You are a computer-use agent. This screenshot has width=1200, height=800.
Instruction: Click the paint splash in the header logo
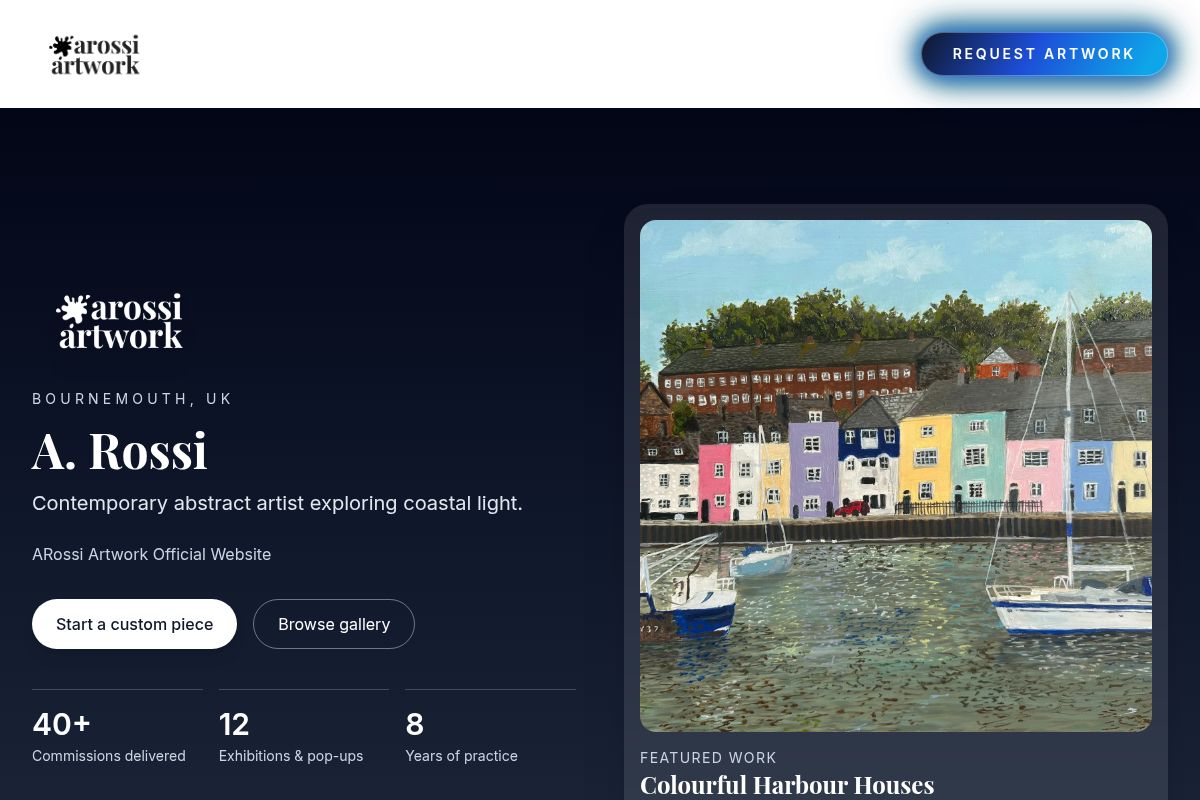pyautogui.click(x=62, y=46)
